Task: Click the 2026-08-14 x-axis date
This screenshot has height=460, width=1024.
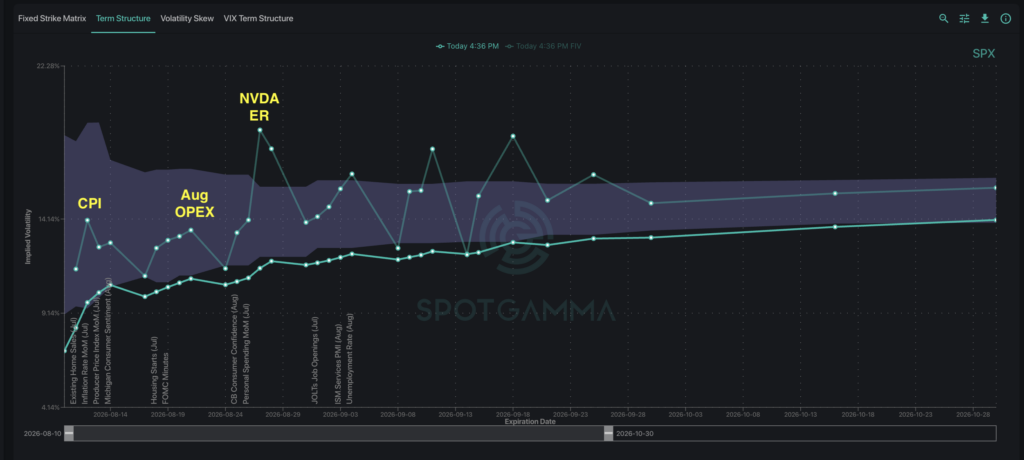Action: click(110, 414)
